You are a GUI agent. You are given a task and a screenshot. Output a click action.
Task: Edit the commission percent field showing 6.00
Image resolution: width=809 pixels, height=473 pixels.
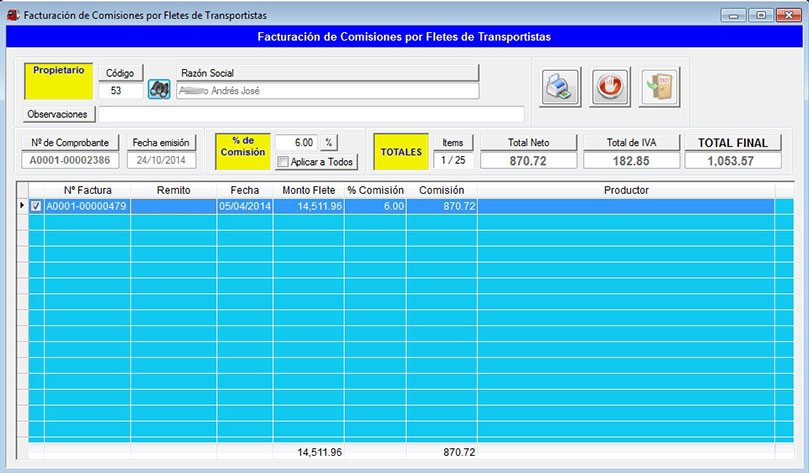pyautogui.click(x=296, y=143)
